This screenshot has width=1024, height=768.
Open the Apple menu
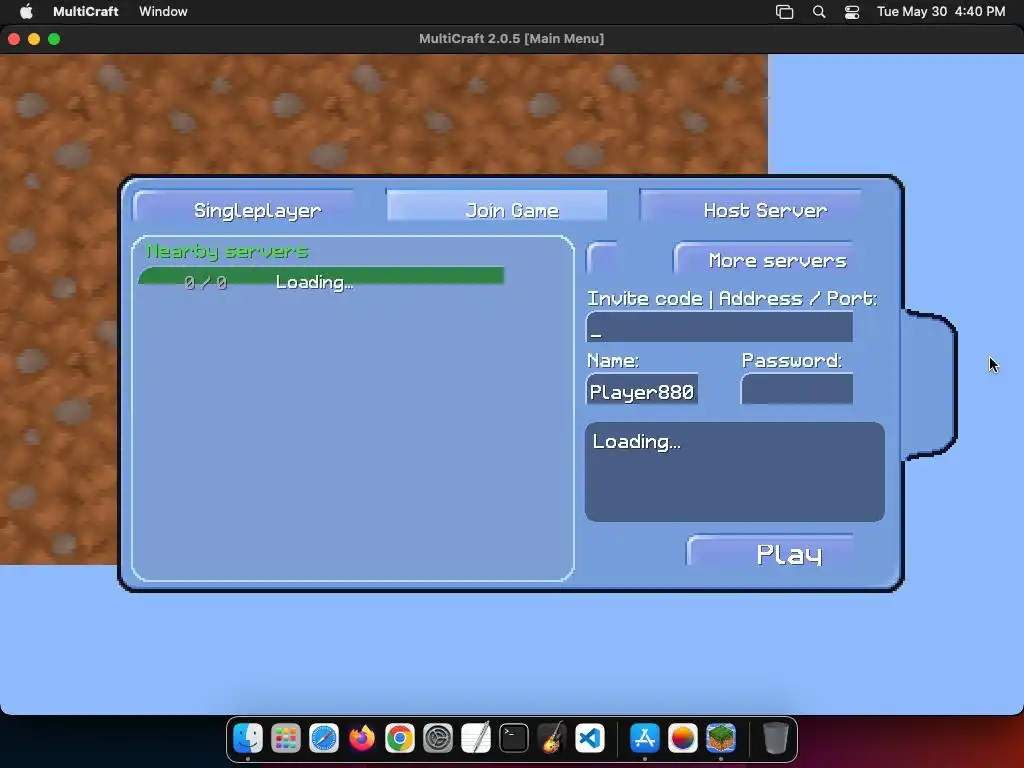pyautogui.click(x=26, y=11)
